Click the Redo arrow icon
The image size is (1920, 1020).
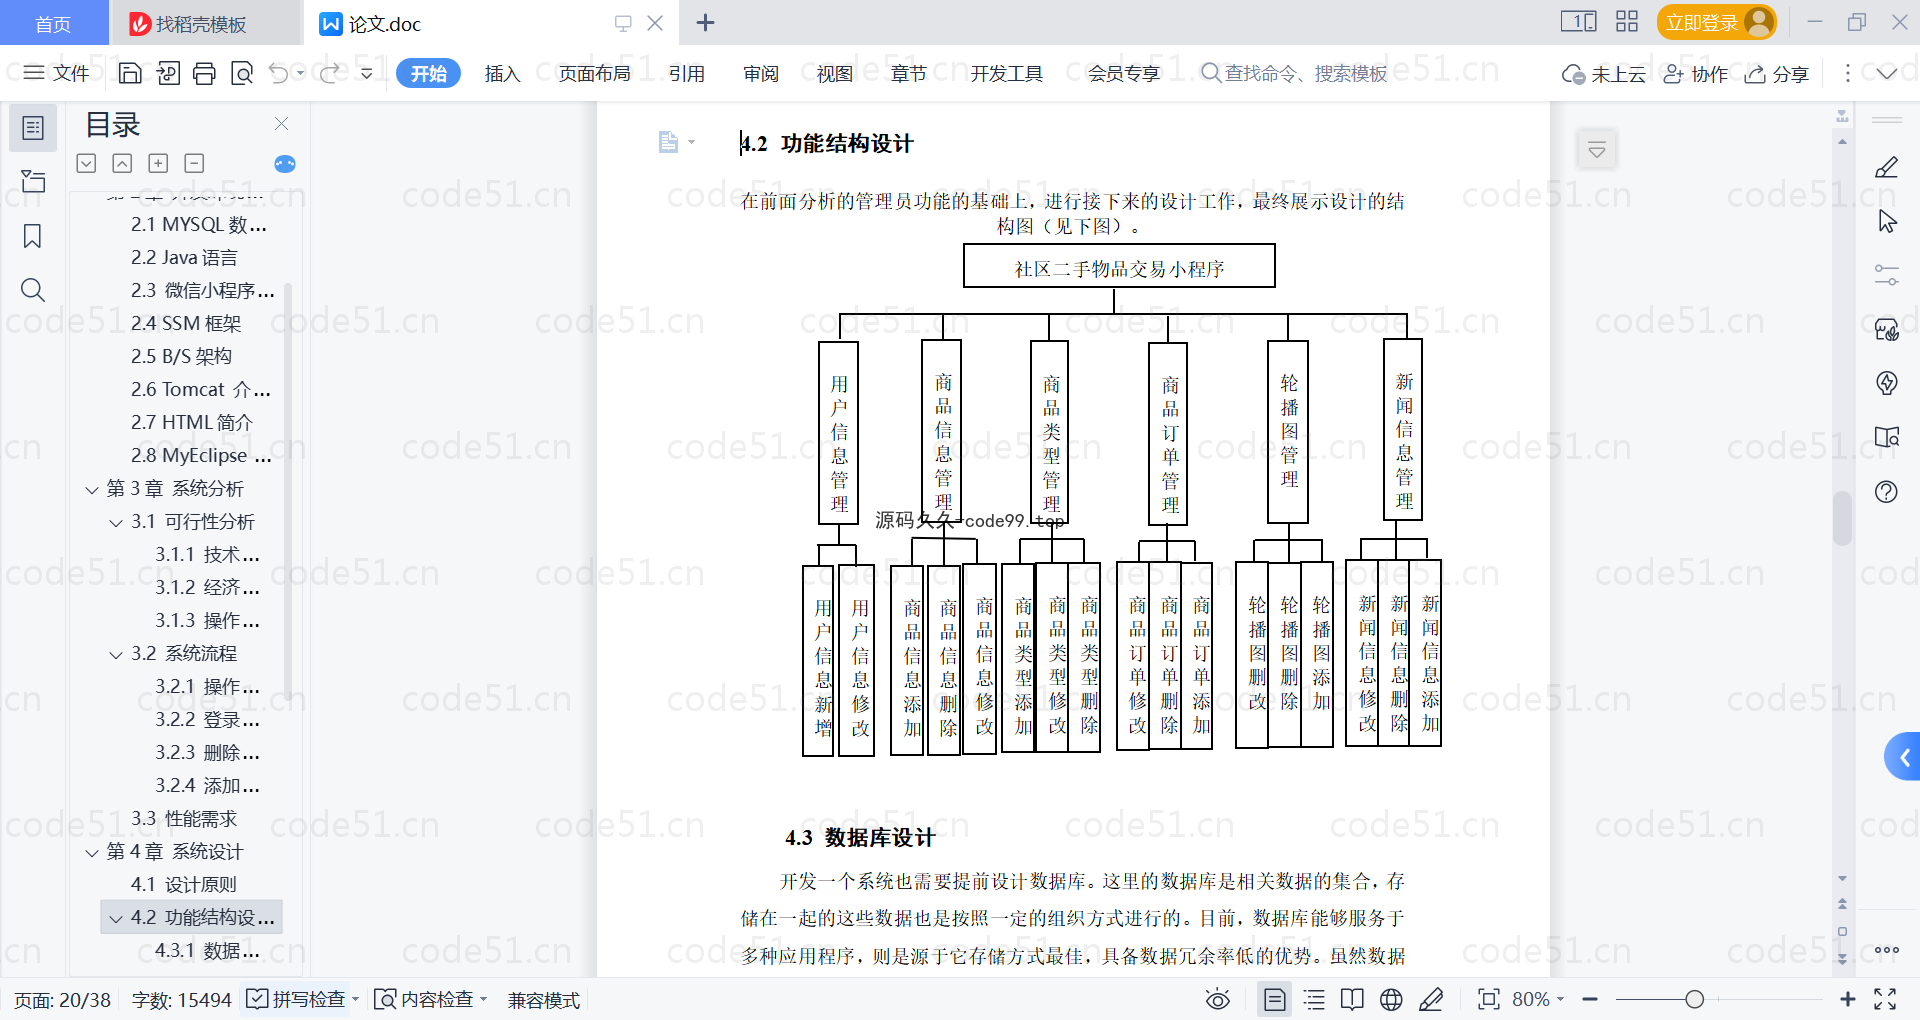pyautogui.click(x=329, y=73)
